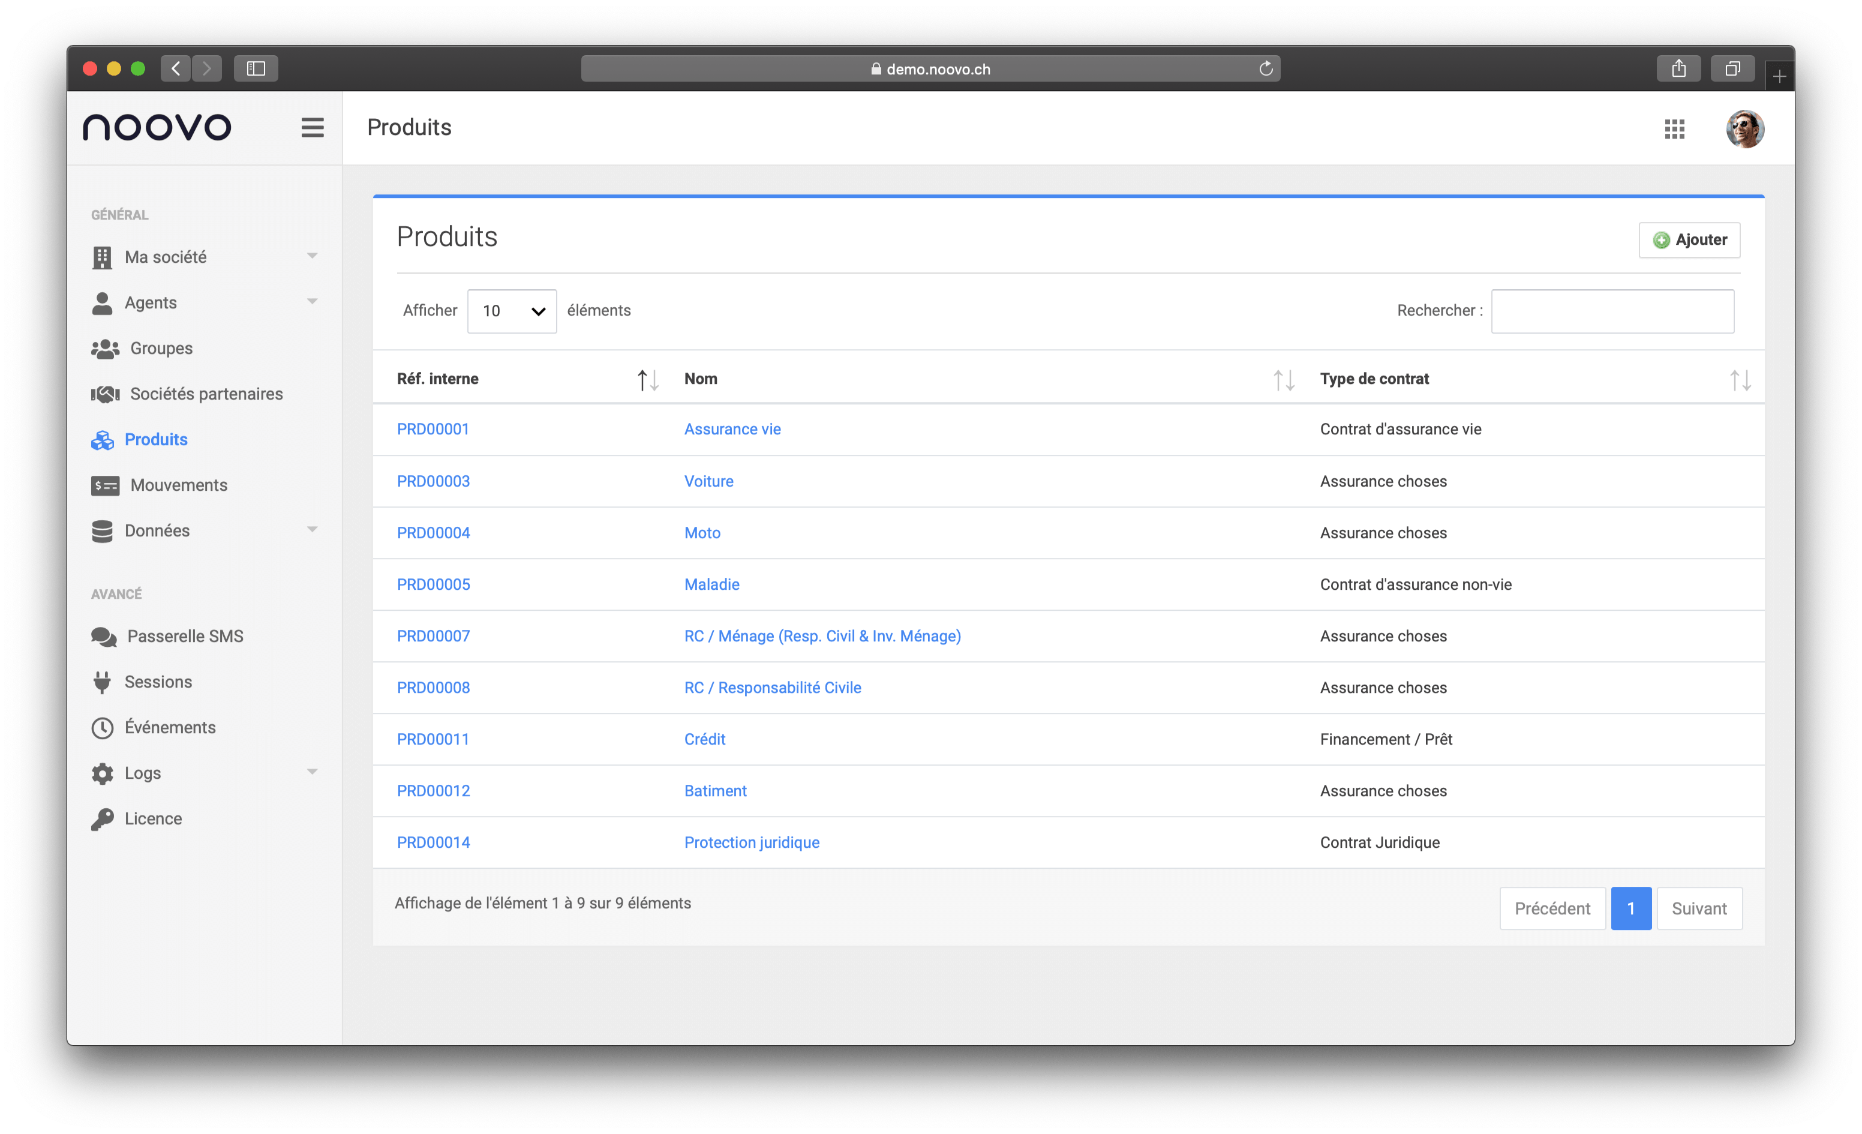Go to Sociétés partenaires handshake icon

tap(105, 395)
